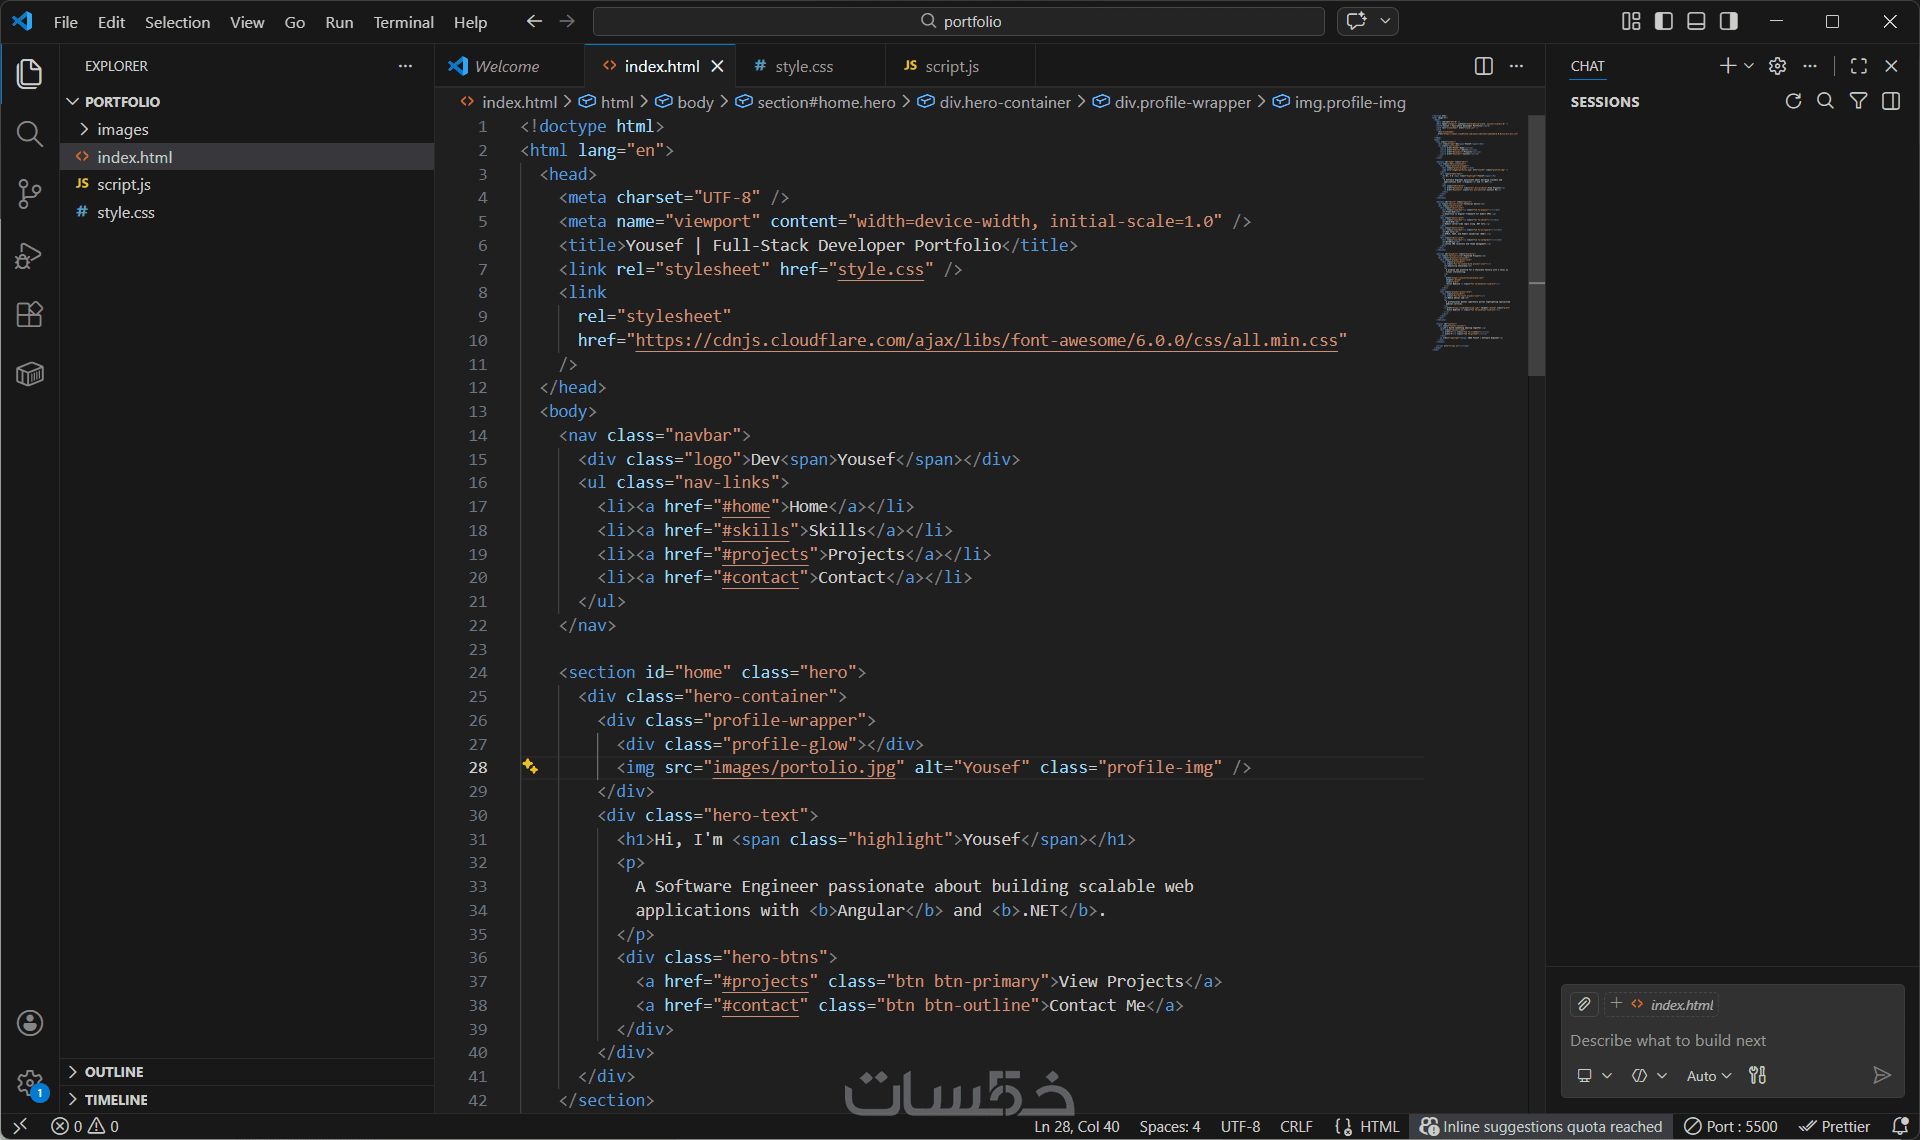The width and height of the screenshot is (1920, 1140).
Task: Open the Terminal menu
Action: (403, 22)
